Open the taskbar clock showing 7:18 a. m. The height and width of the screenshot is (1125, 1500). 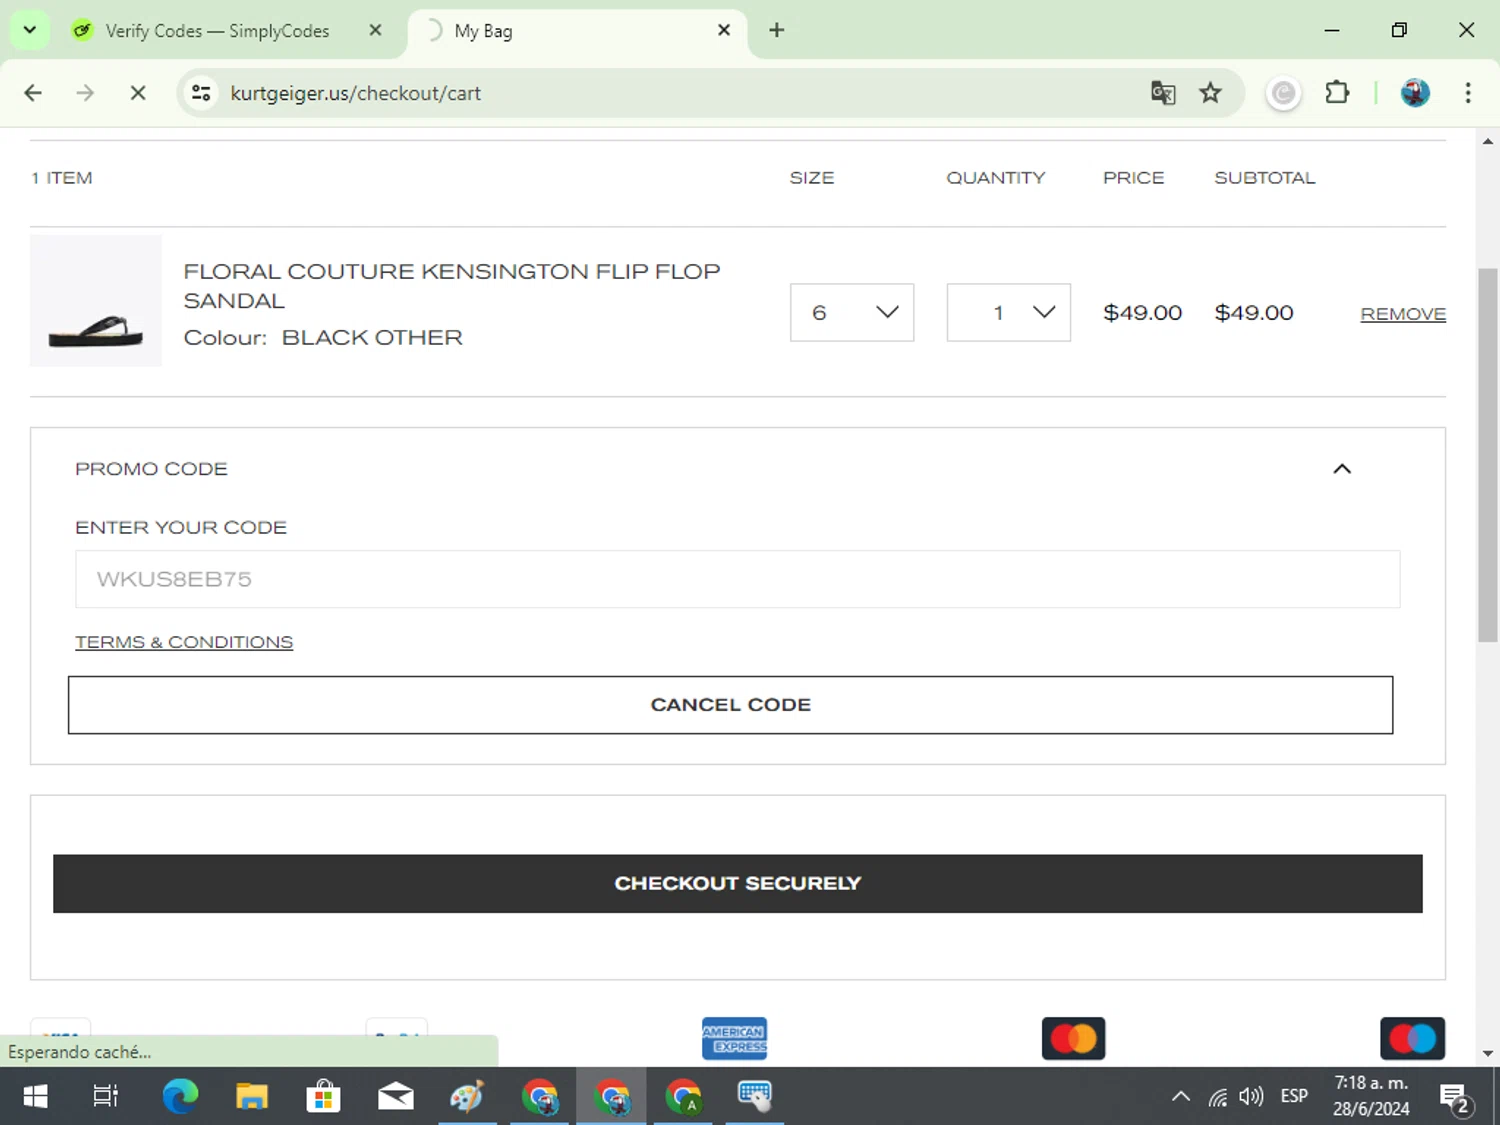coord(1371,1096)
